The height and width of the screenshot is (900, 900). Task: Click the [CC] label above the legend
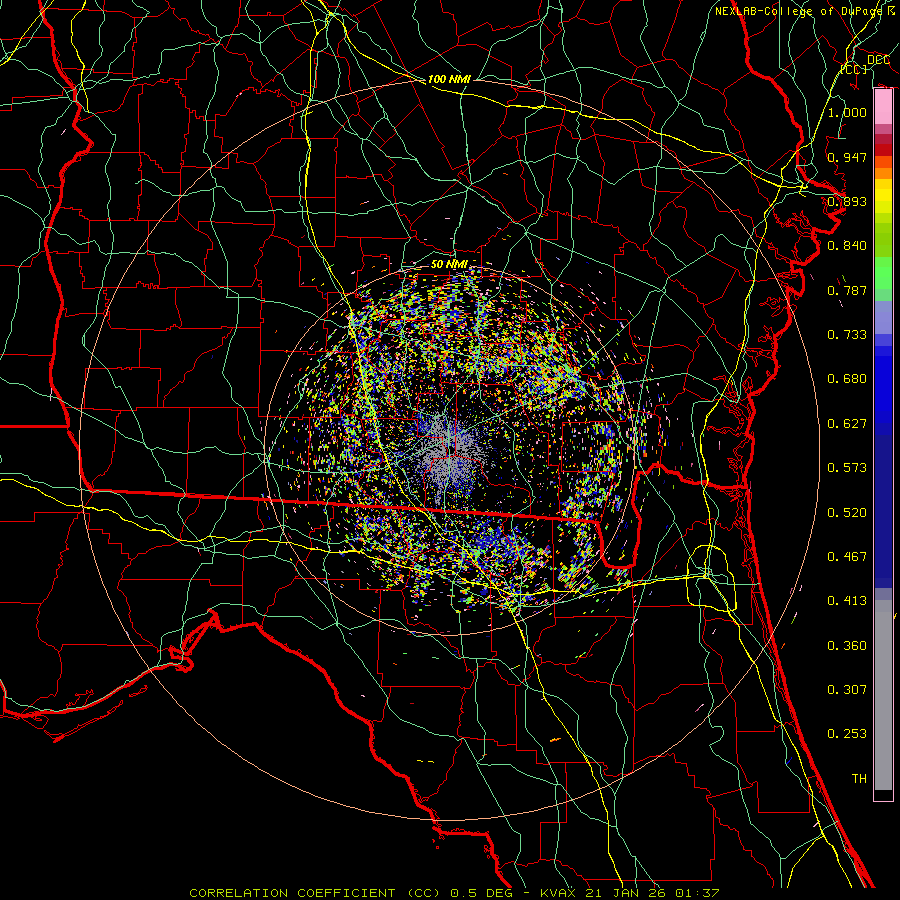tap(854, 69)
